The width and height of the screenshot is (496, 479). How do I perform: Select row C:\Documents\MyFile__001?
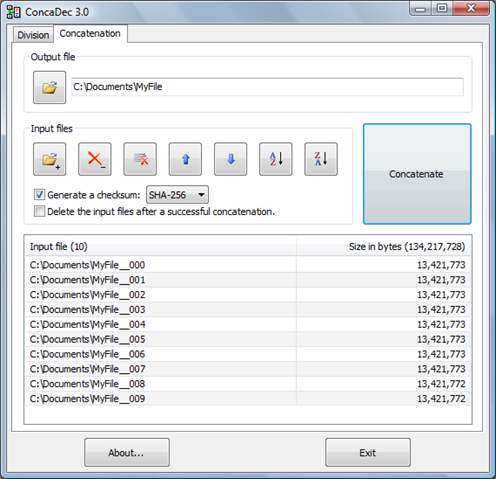coord(248,280)
